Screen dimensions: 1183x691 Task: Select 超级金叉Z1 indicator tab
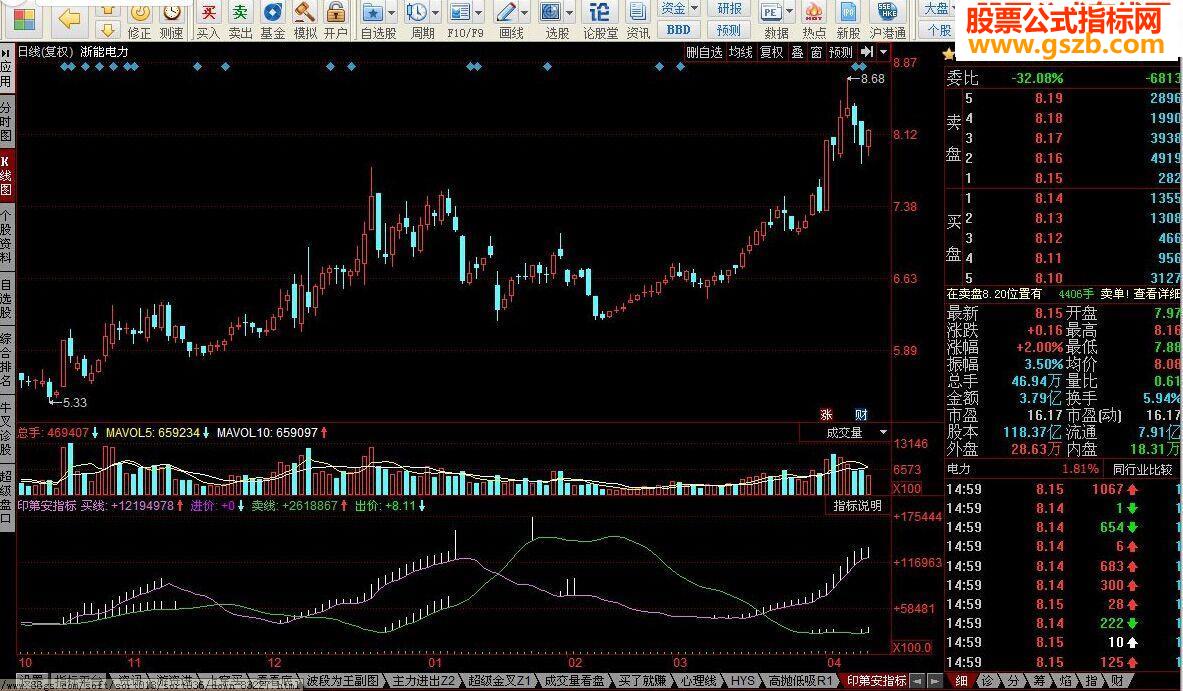(x=498, y=680)
